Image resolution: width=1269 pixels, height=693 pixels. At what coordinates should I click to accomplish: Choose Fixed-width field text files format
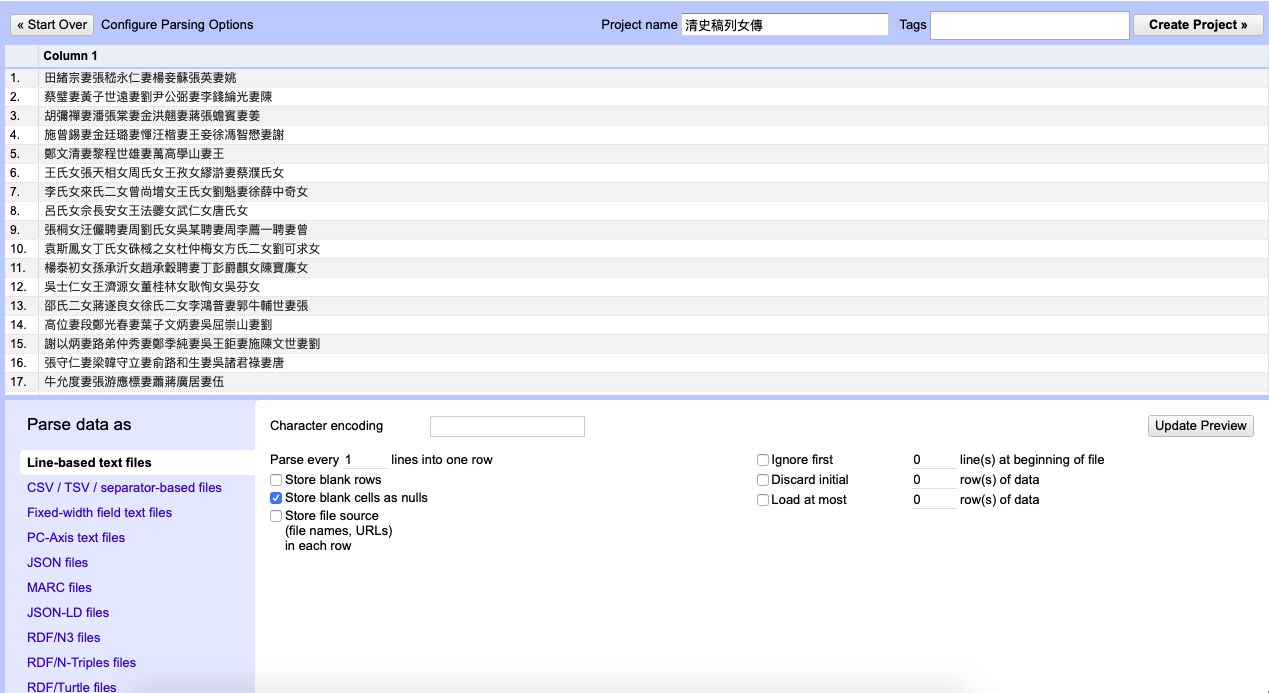coord(99,513)
